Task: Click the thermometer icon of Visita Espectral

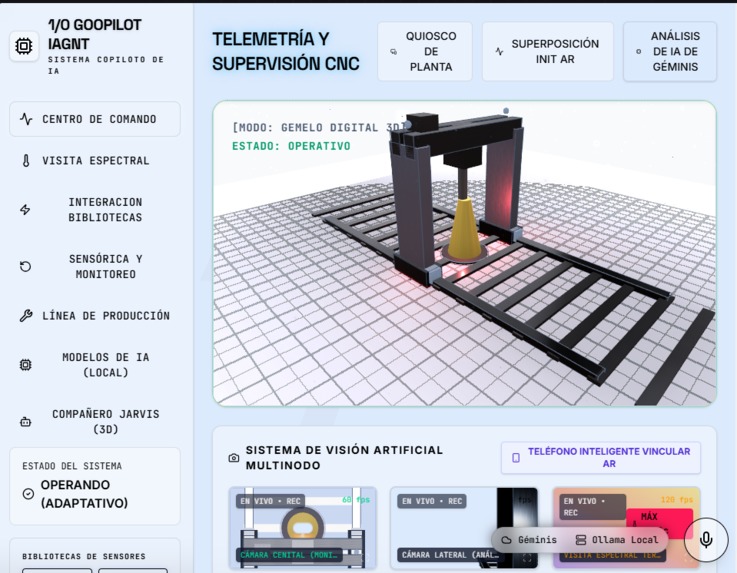Action: (26, 161)
